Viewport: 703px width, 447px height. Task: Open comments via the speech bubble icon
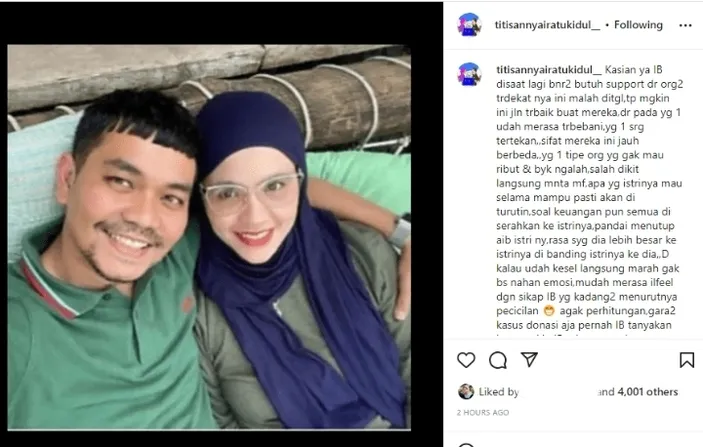(x=498, y=360)
